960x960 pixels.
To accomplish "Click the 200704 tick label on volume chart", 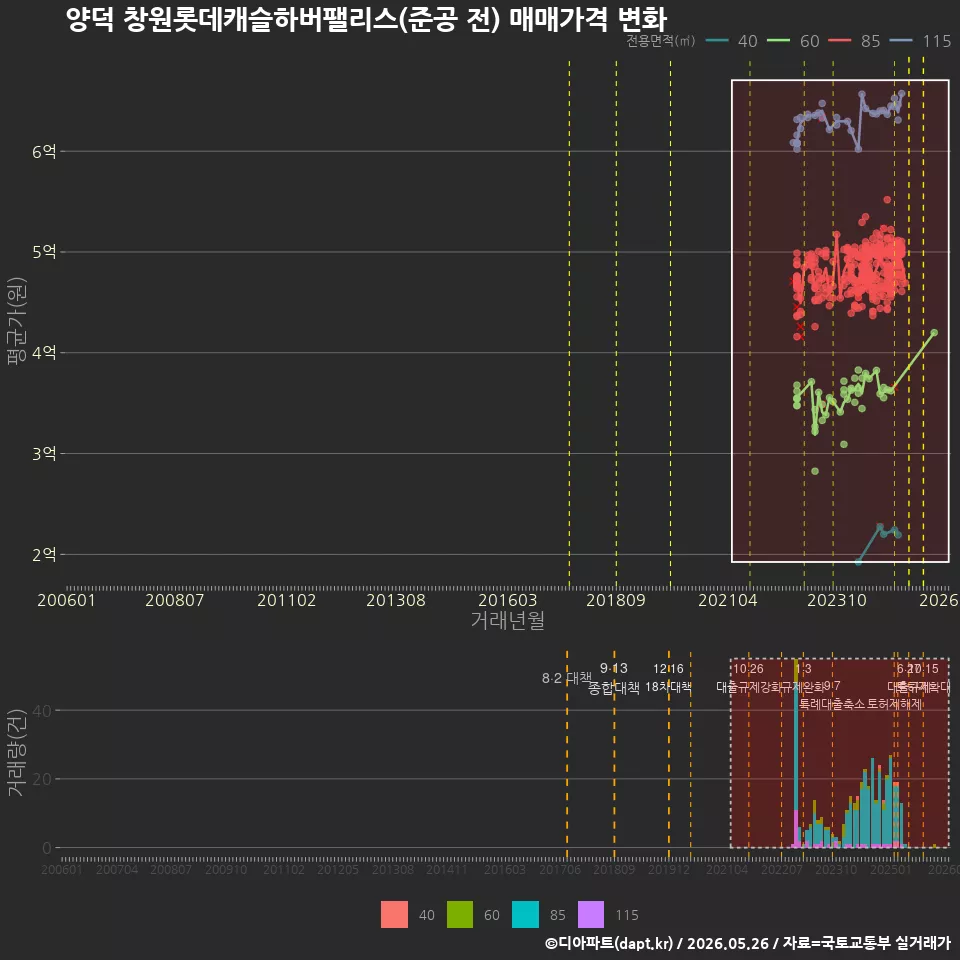I will 117,869.
